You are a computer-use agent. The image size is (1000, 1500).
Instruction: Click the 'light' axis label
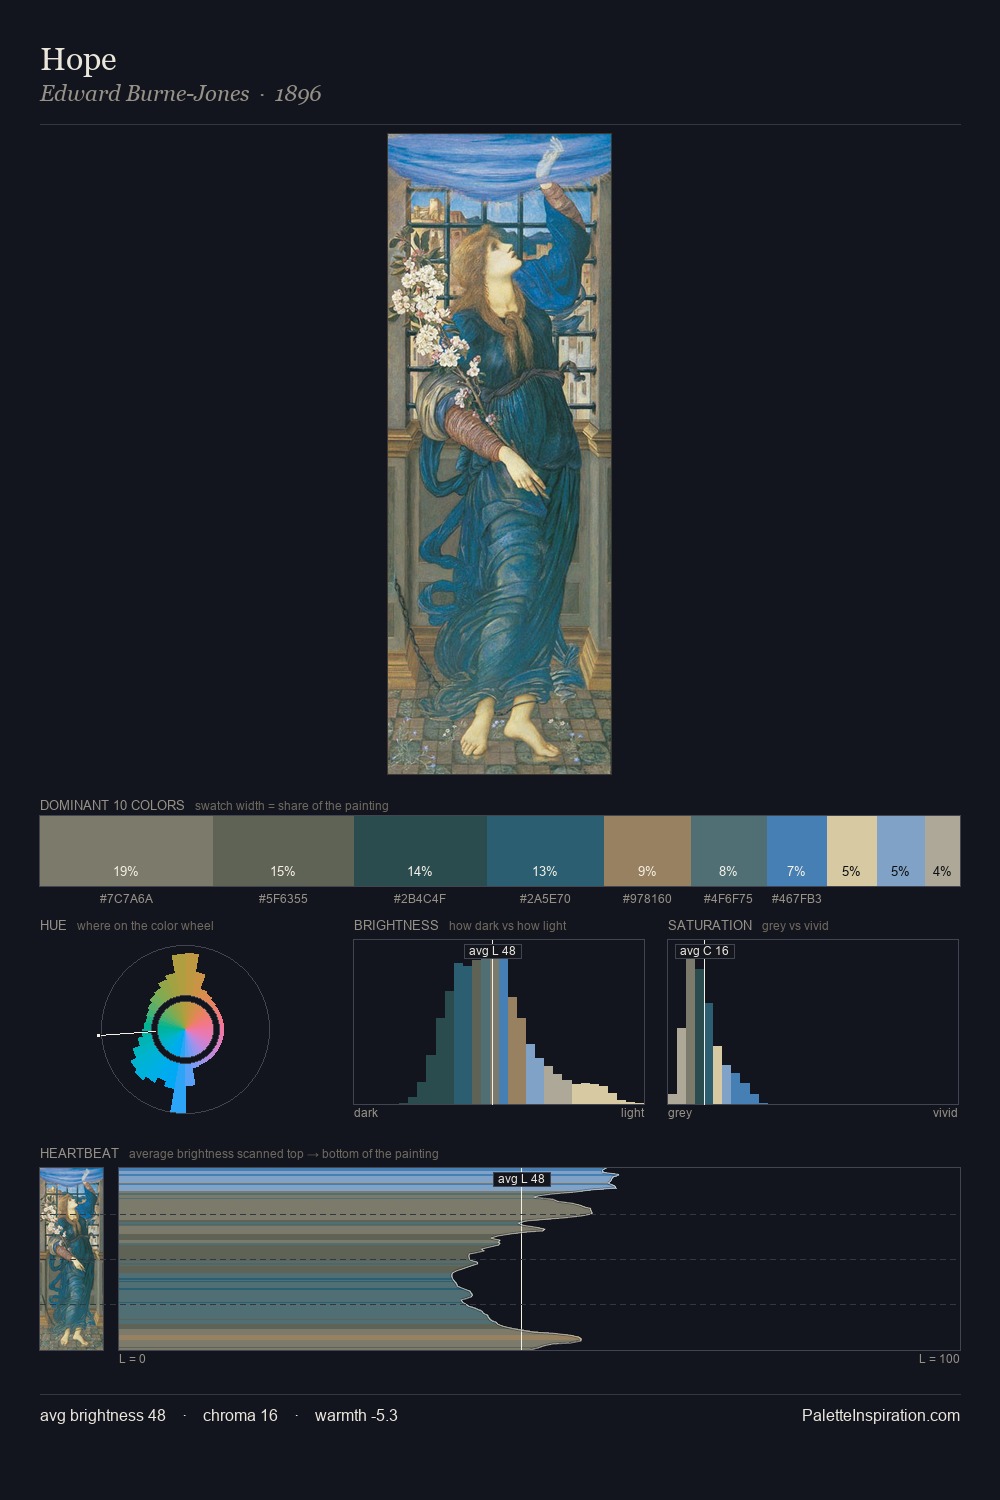[632, 1113]
